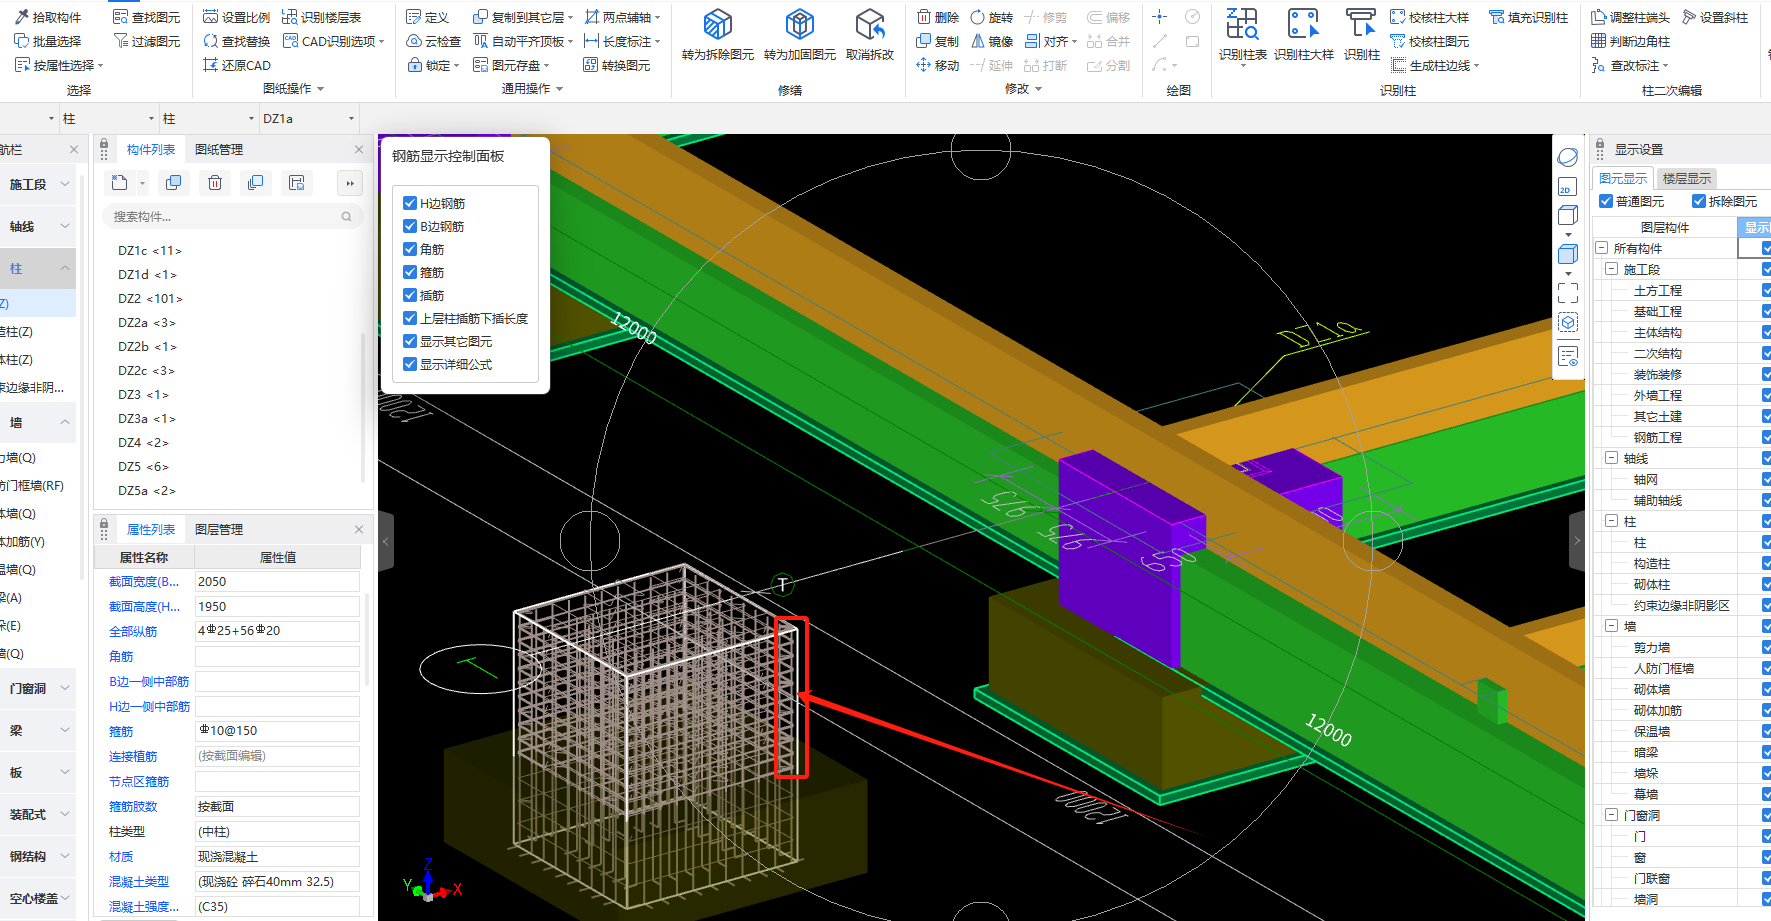Switch to 属性列表 tab
Screen dimensions: 1771x921
pyautogui.click(x=151, y=529)
